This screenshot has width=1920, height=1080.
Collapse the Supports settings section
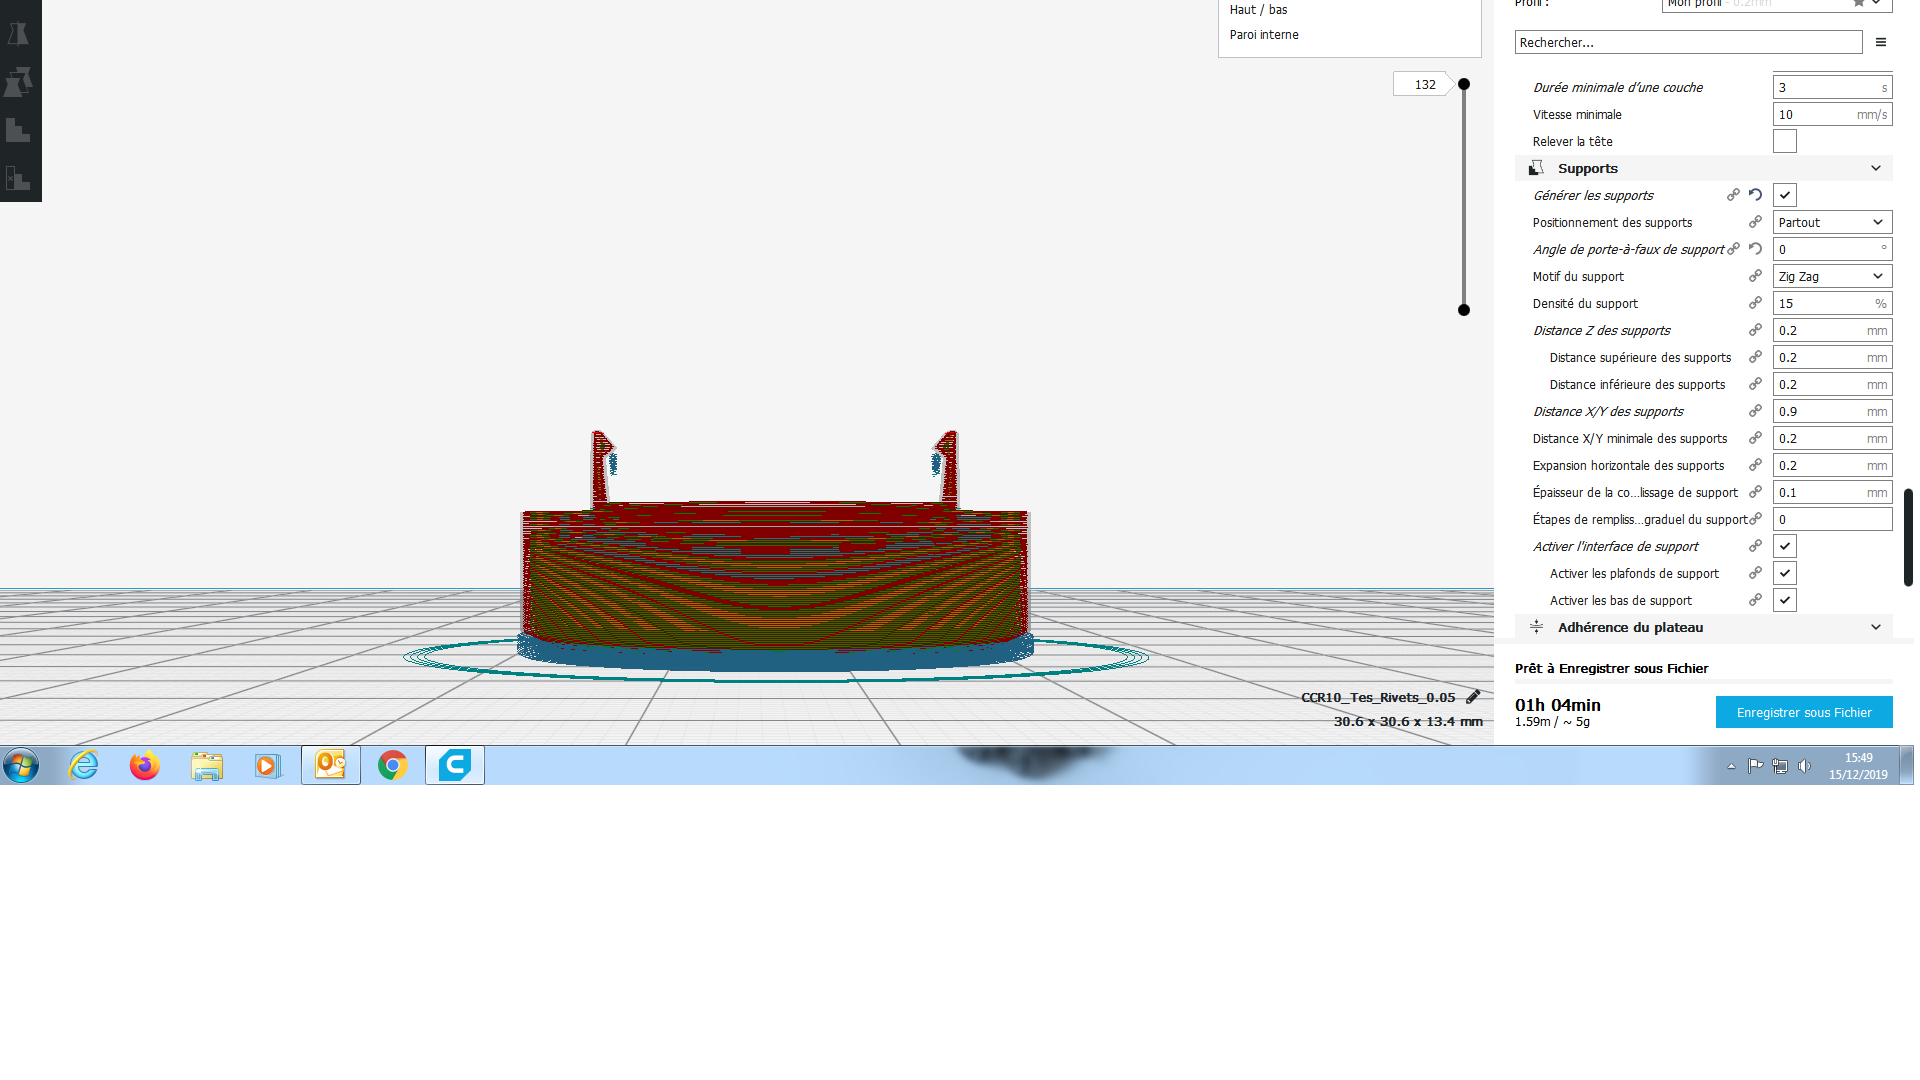1875,168
